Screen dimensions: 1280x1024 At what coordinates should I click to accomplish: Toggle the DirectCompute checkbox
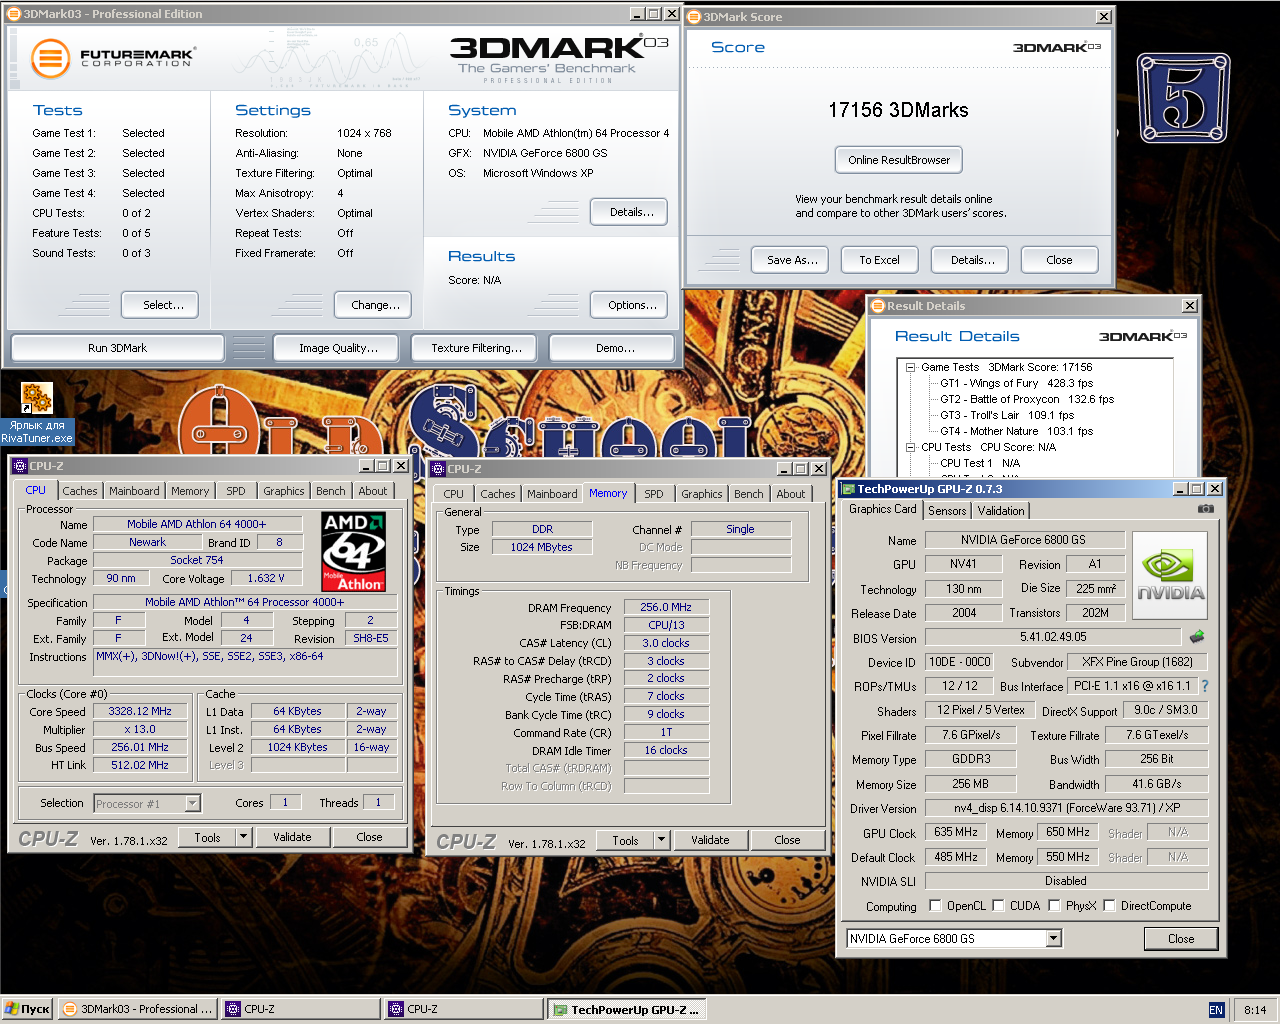pos(1109,906)
